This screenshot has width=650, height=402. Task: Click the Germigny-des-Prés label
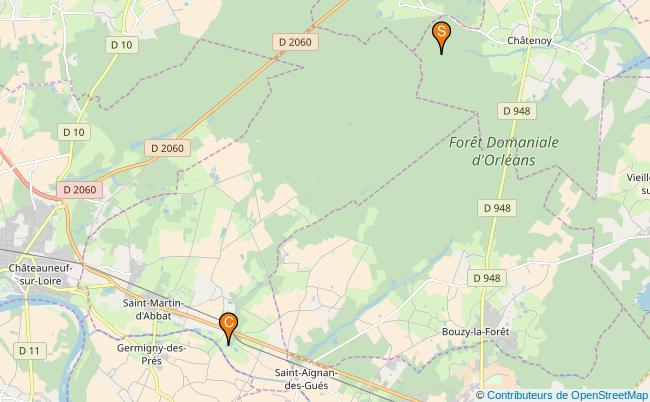coord(151,354)
